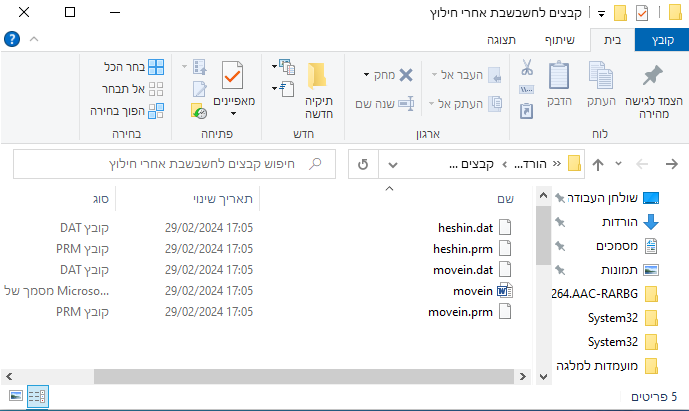Image resolution: width=689 pixels, height=411 pixels.
Task: Refresh the current folder view
Action: coord(362,164)
